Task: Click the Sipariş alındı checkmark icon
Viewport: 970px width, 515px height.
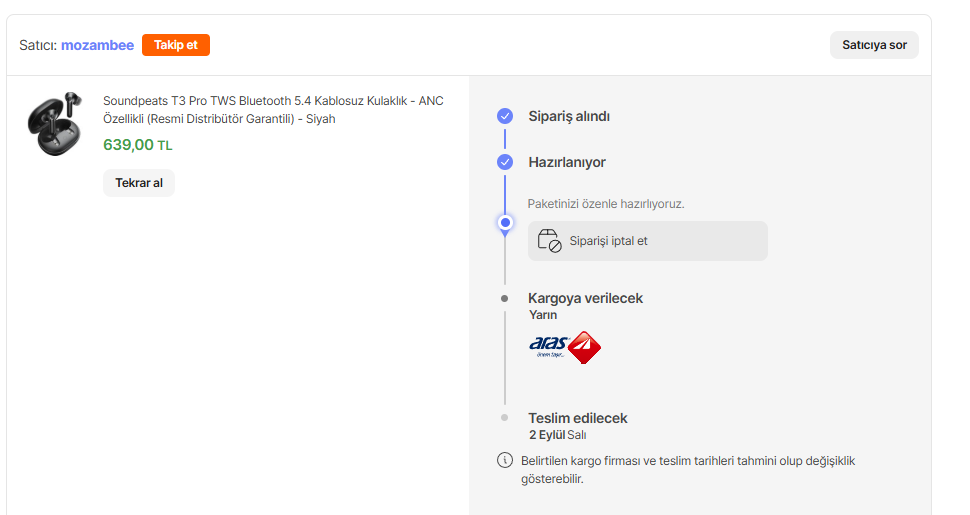Action: (x=505, y=116)
